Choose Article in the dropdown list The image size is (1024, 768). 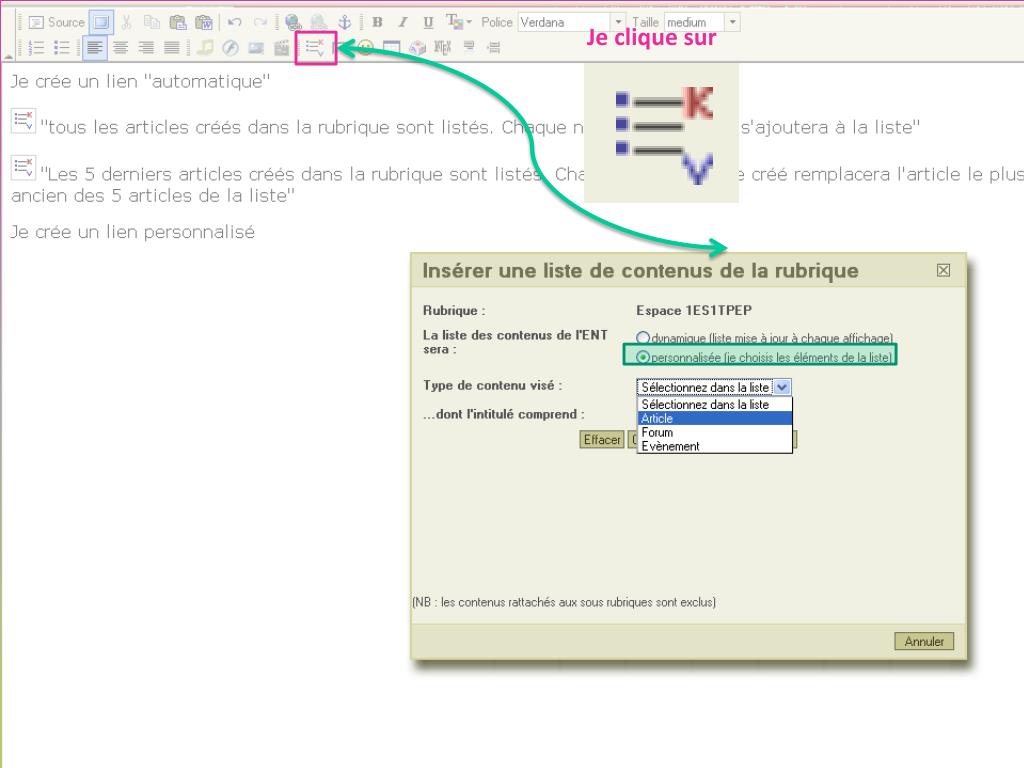pos(714,418)
